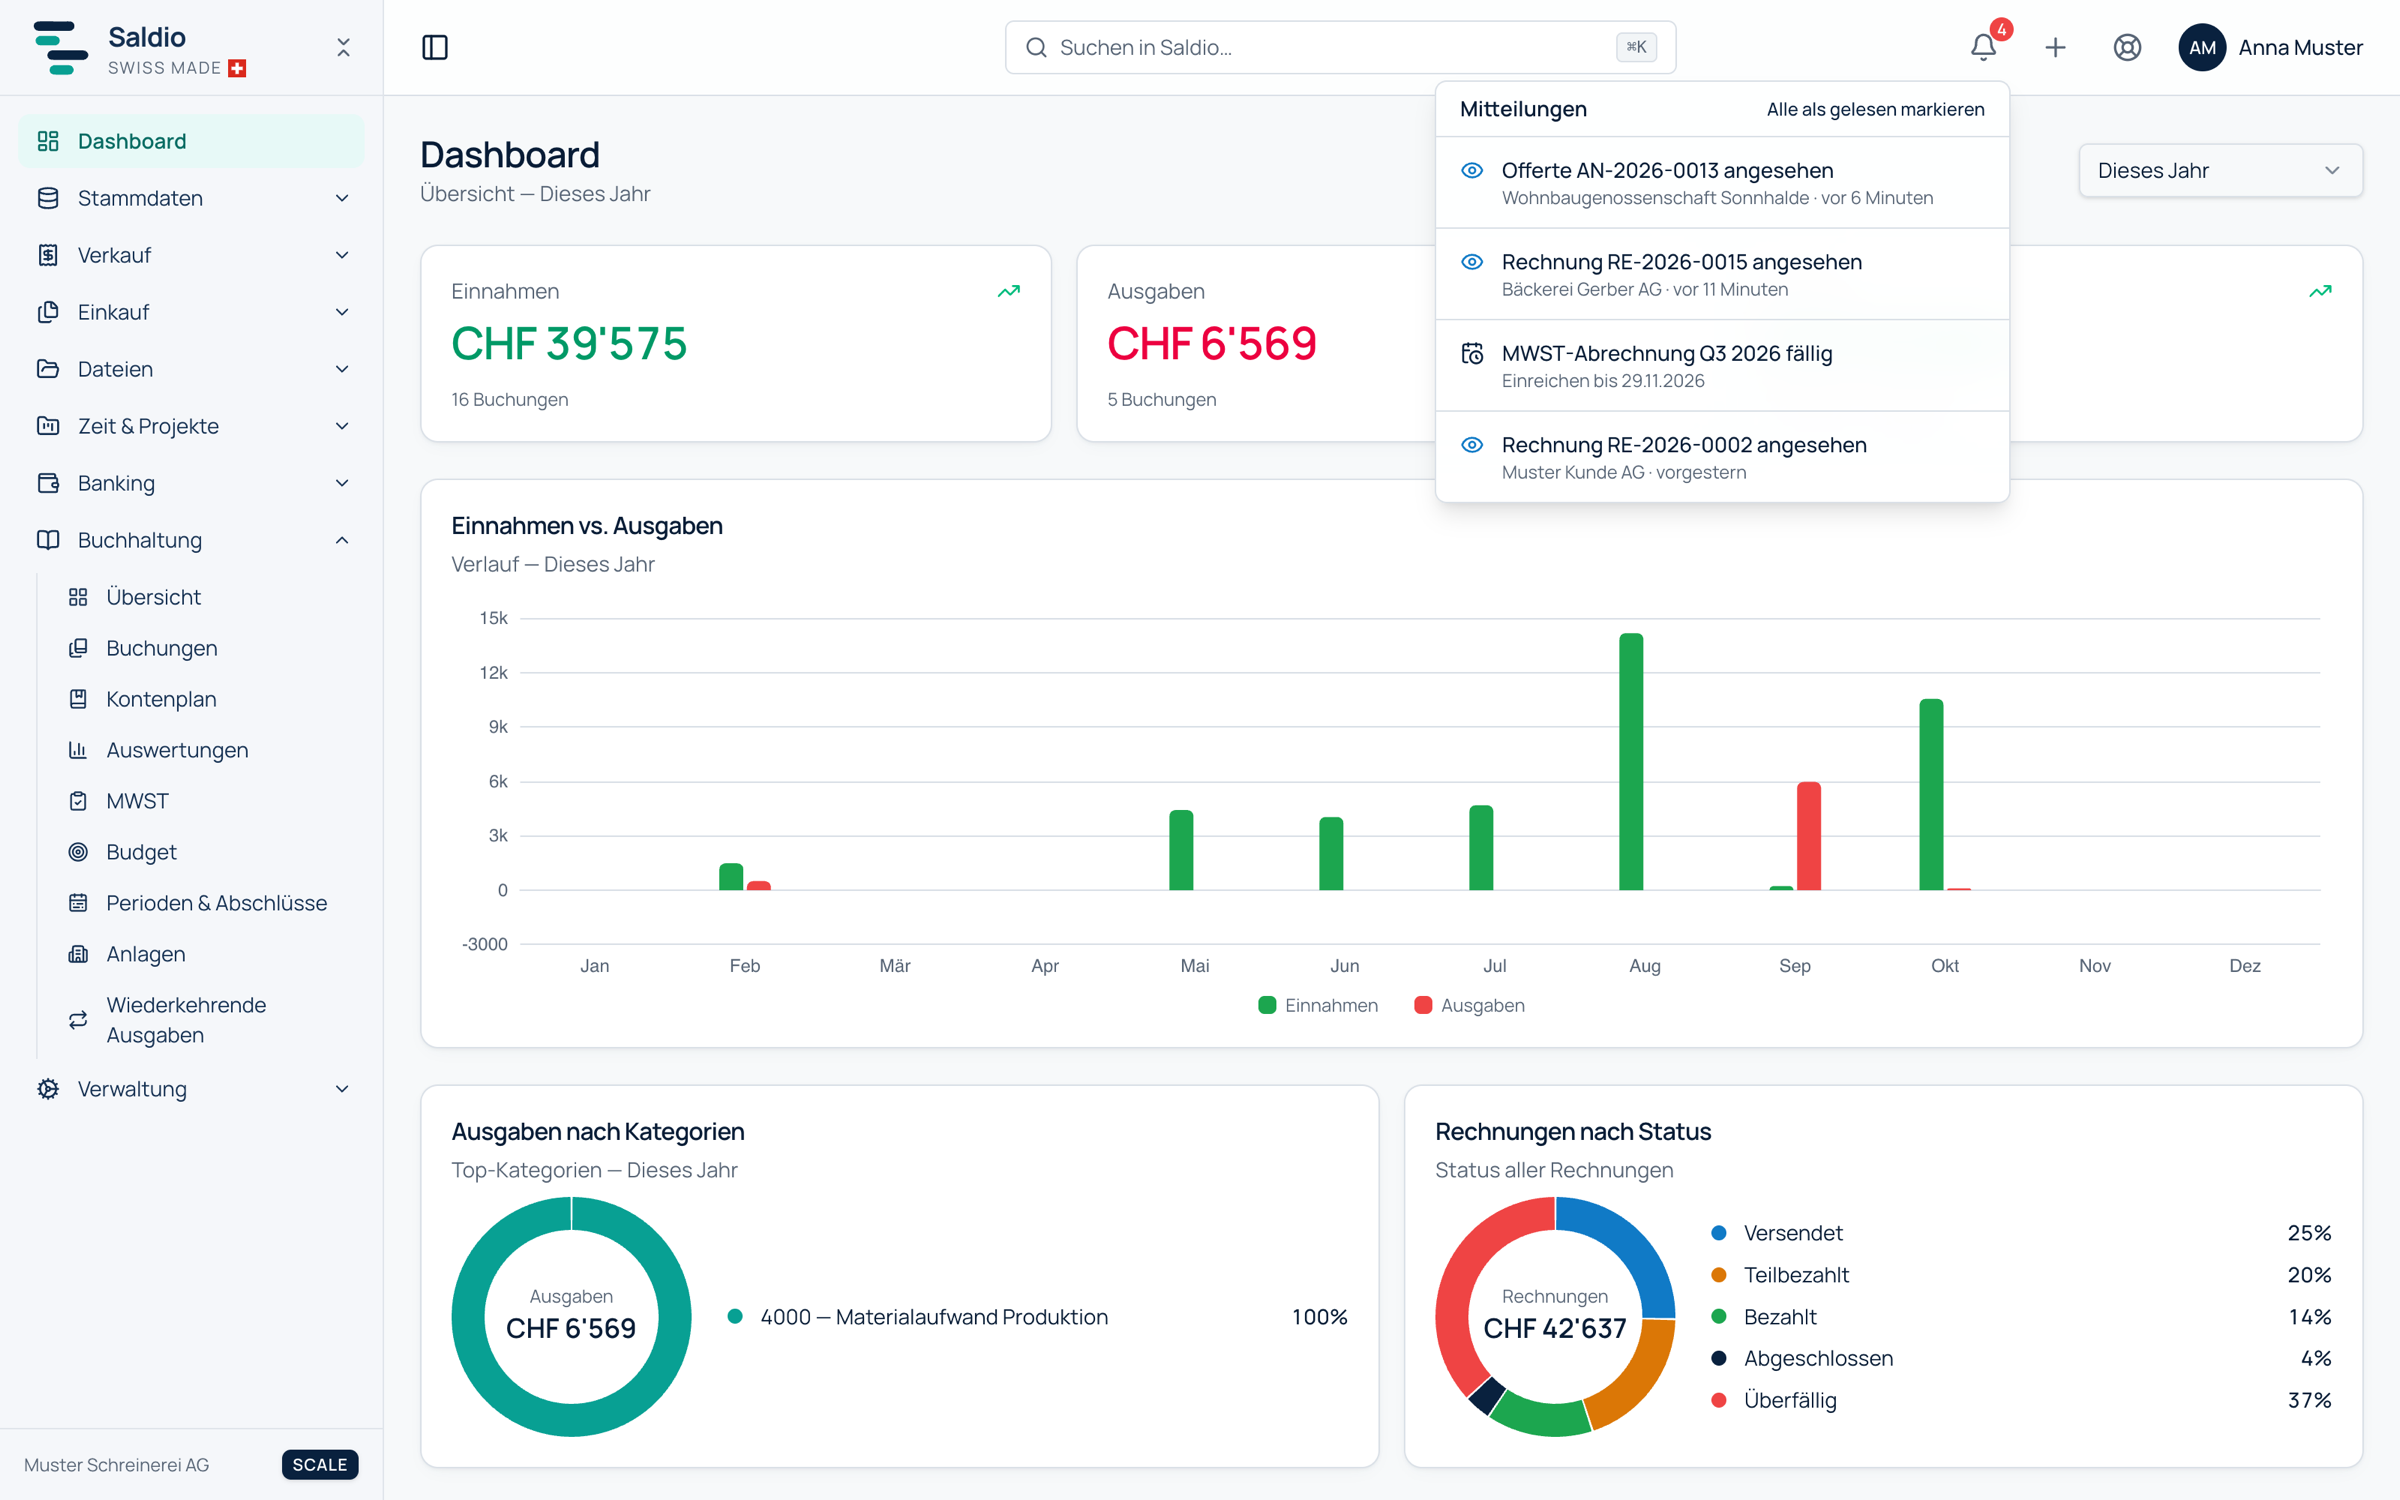Open the Dieses Jahr period dropdown

pos(2220,171)
